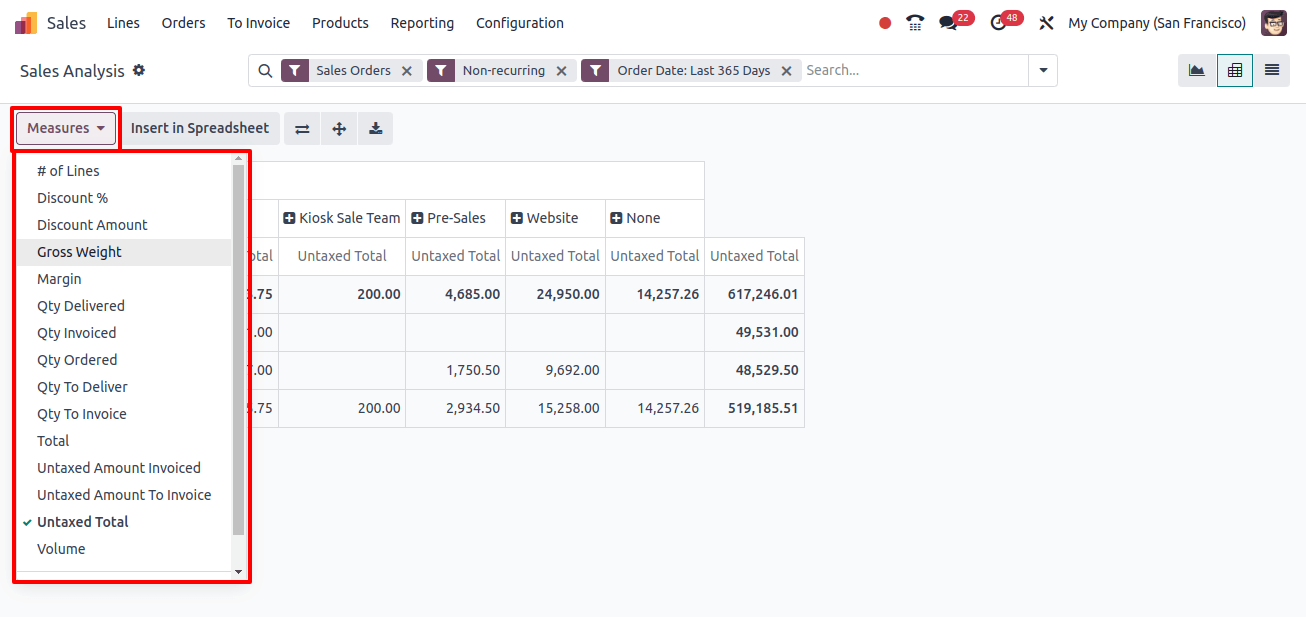Viewport: 1306px width, 617px height.
Task: Switch to the list view
Action: coord(1272,70)
